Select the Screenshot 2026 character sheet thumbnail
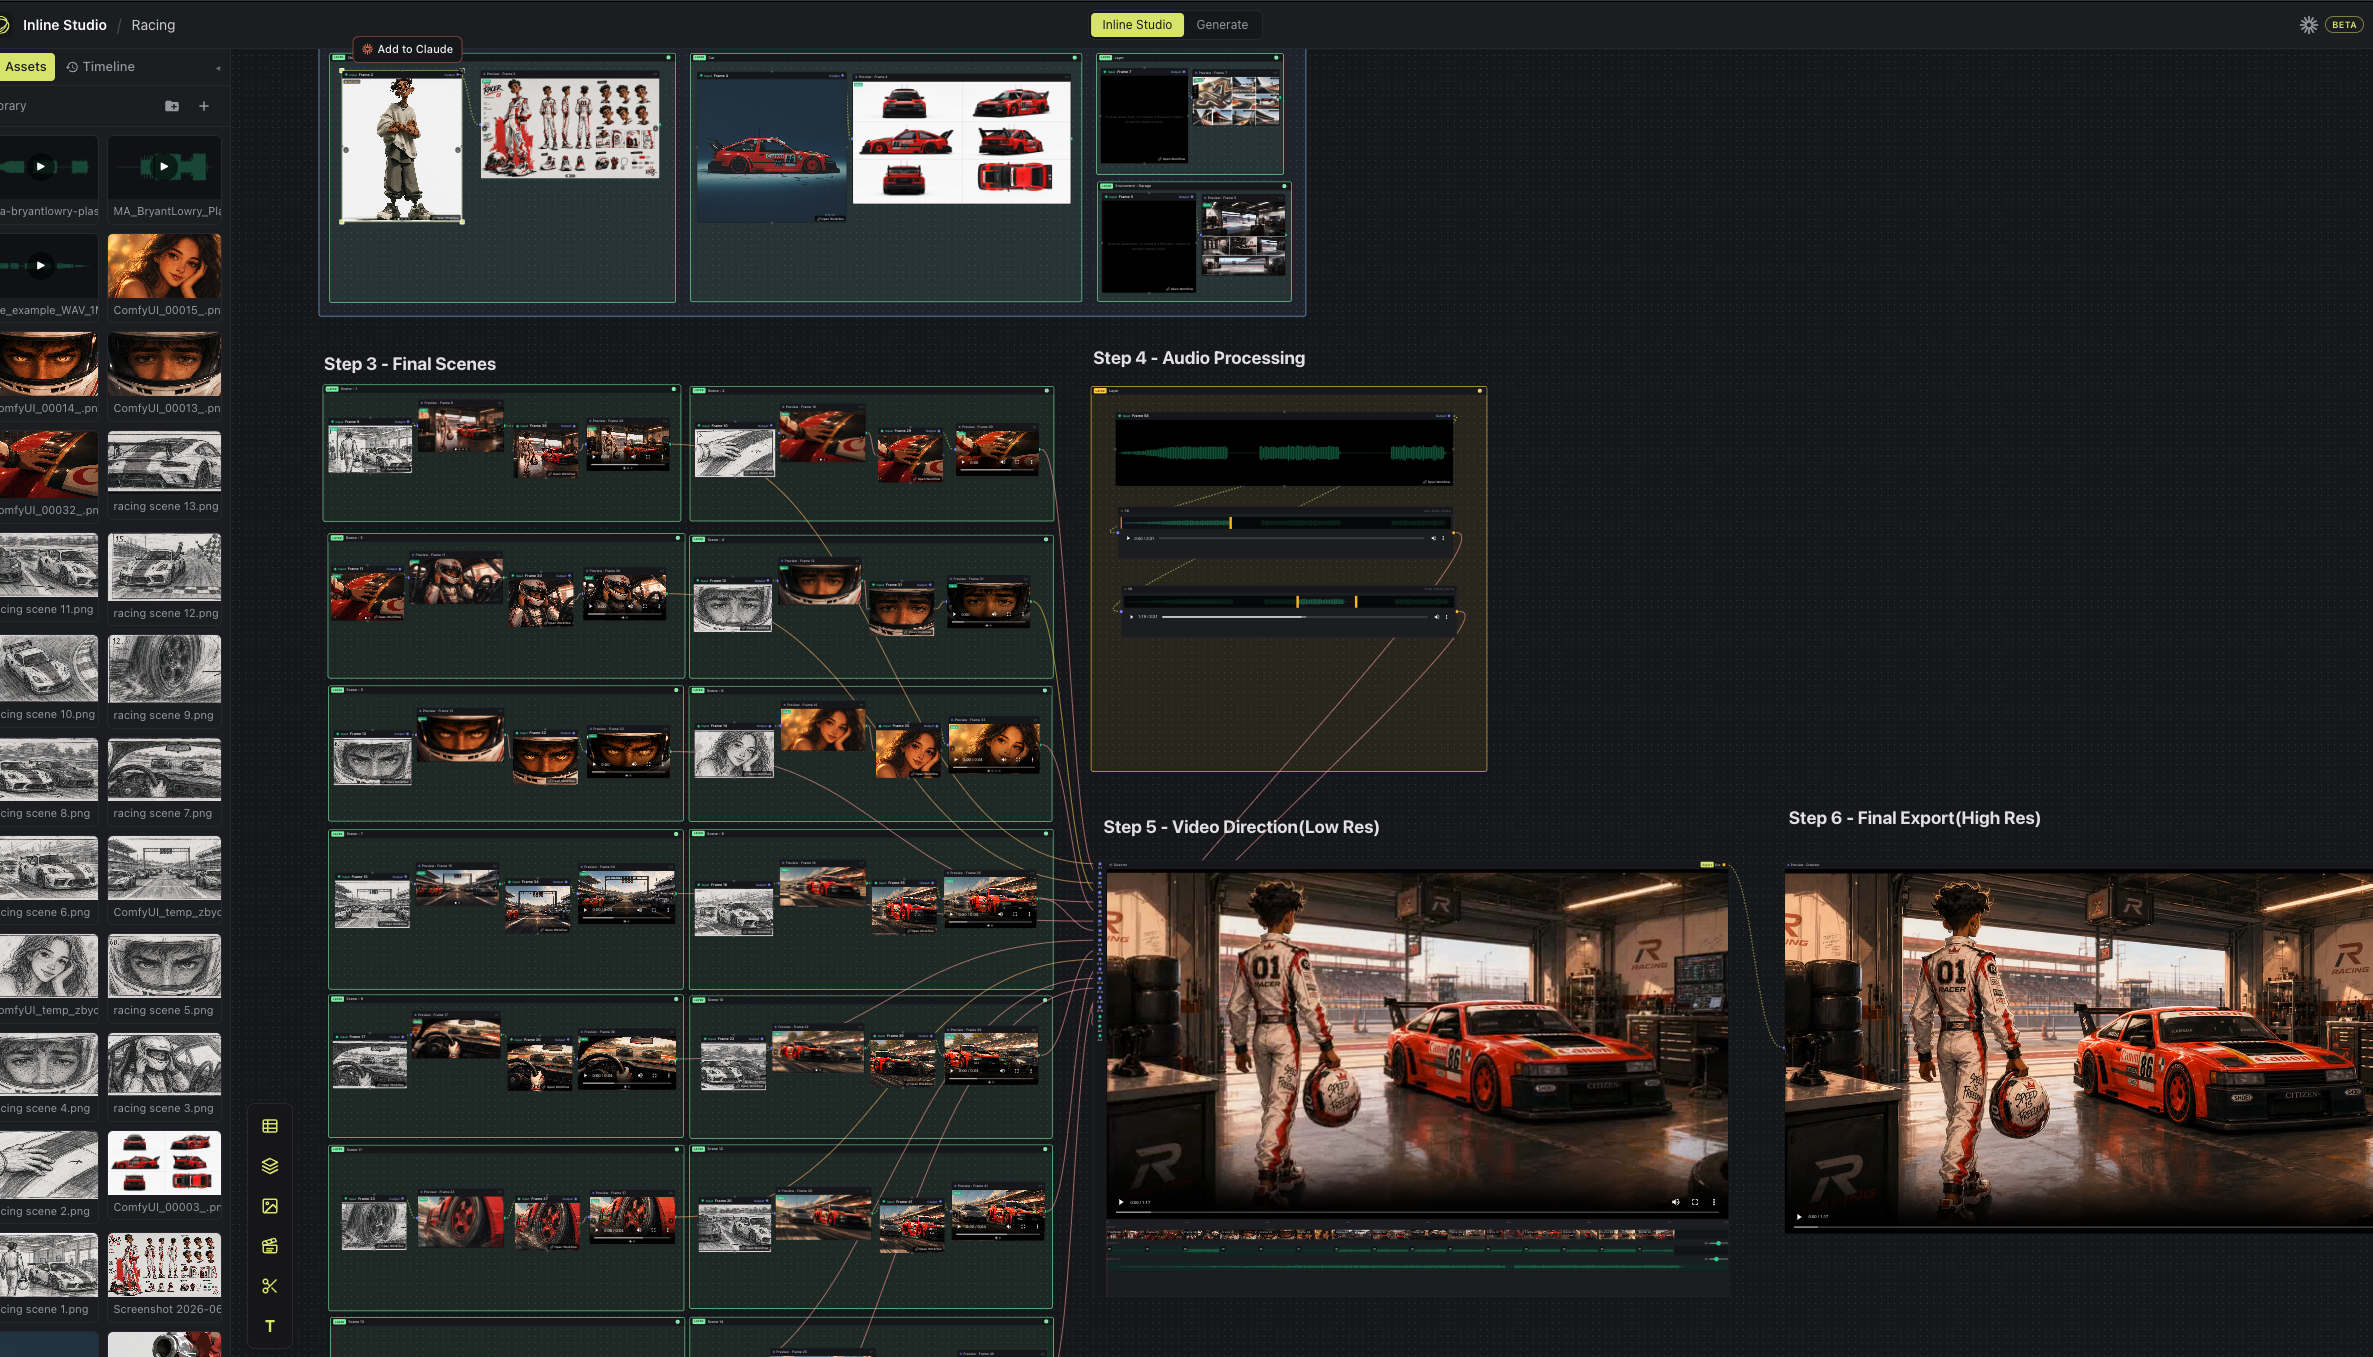Viewport: 2373px width, 1357px height. [164, 1264]
